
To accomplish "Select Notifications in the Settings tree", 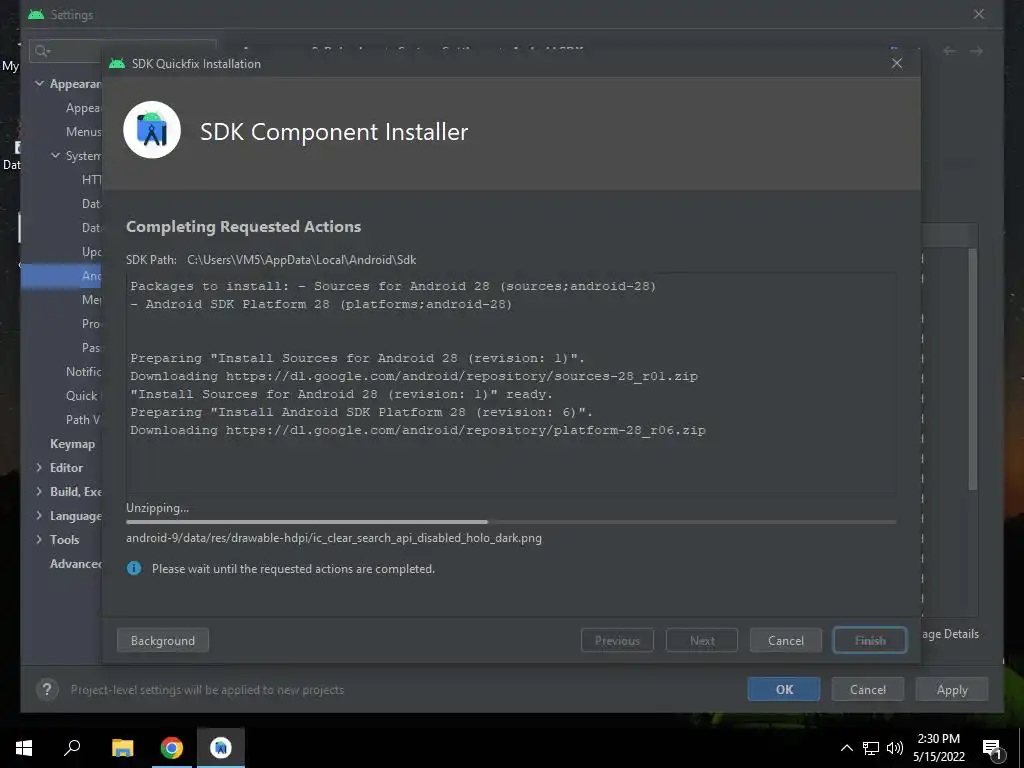I will click(84, 372).
